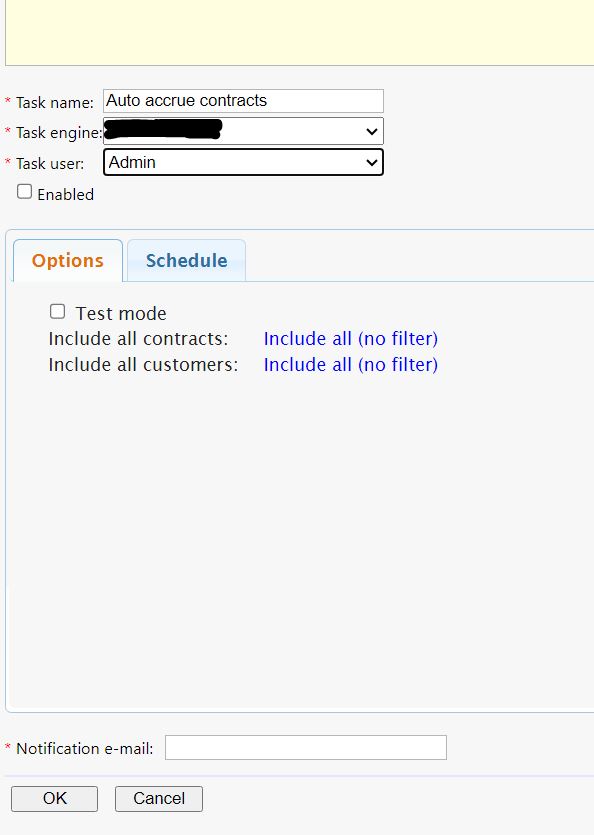The height and width of the screenshot is (835, 594).
Task: Click the Task engine dropdown chevron arrow
Action: pyautogui.click(x=372, y=132)
